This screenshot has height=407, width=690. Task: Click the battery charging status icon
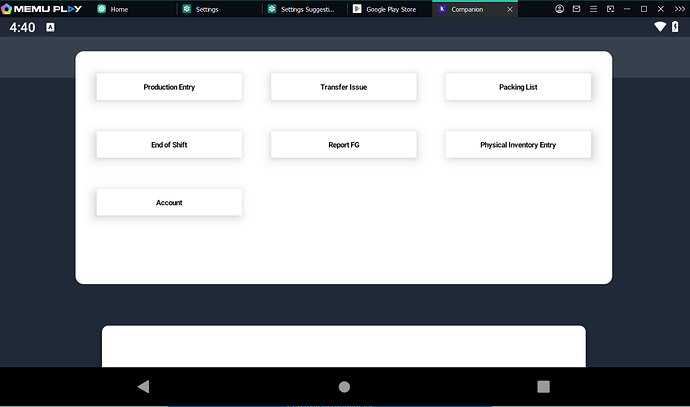pos(675,27)
